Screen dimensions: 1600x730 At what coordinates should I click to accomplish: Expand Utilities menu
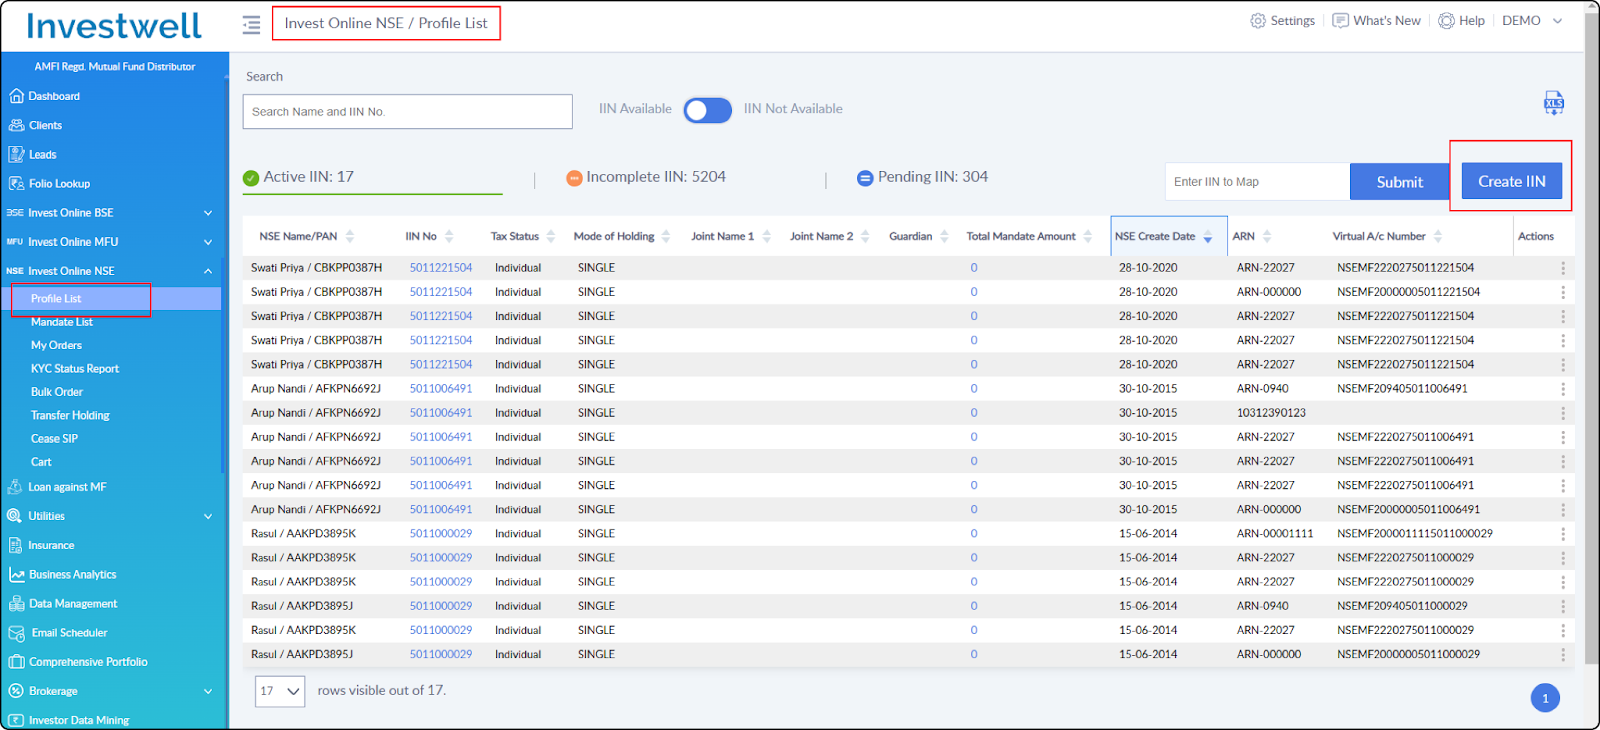[x=208, y=517]
